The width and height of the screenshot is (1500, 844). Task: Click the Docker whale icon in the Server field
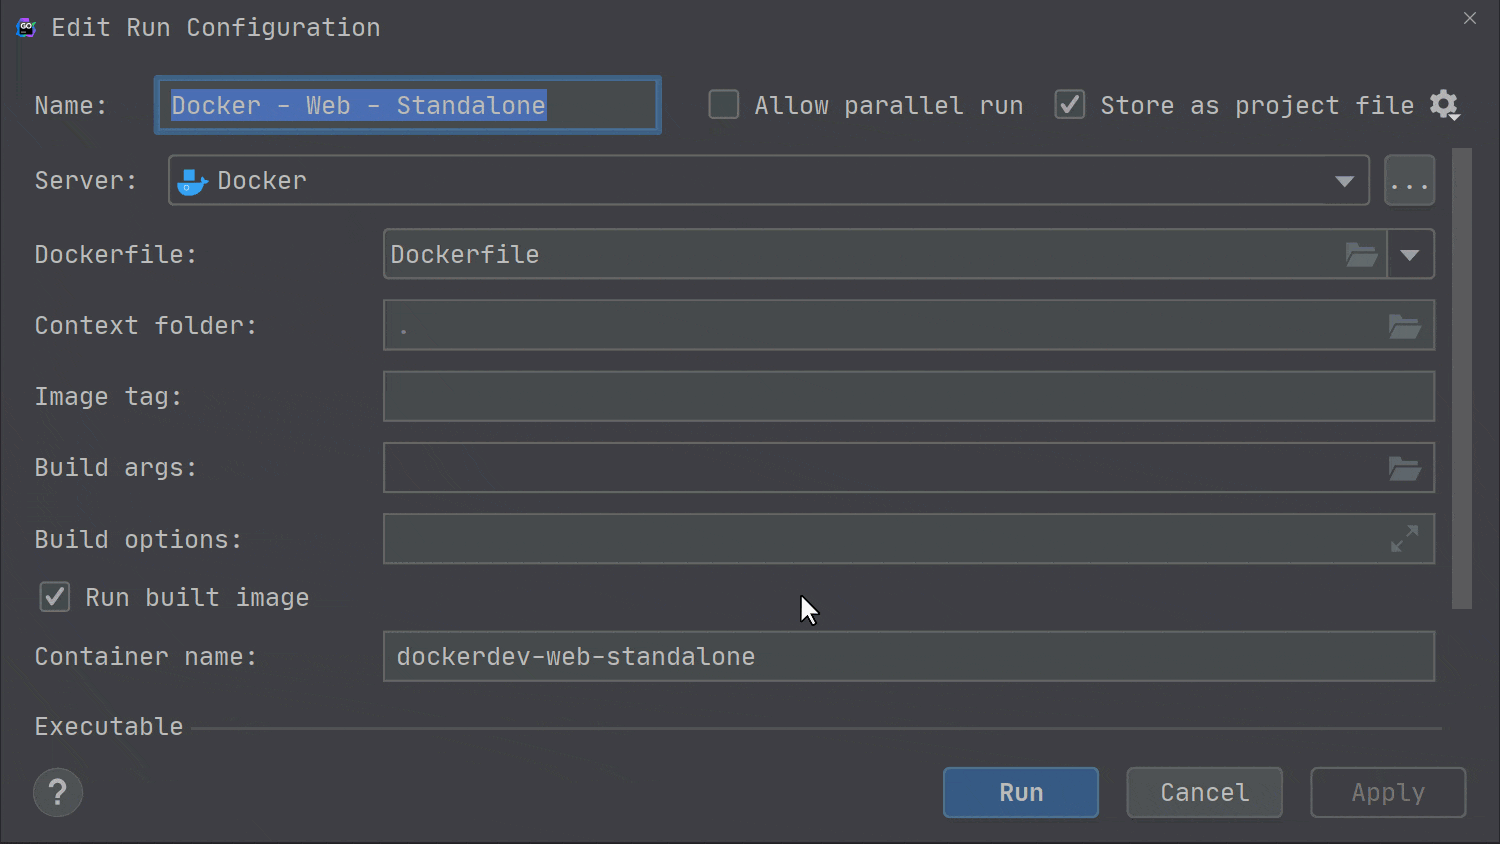tap(191, 181)
